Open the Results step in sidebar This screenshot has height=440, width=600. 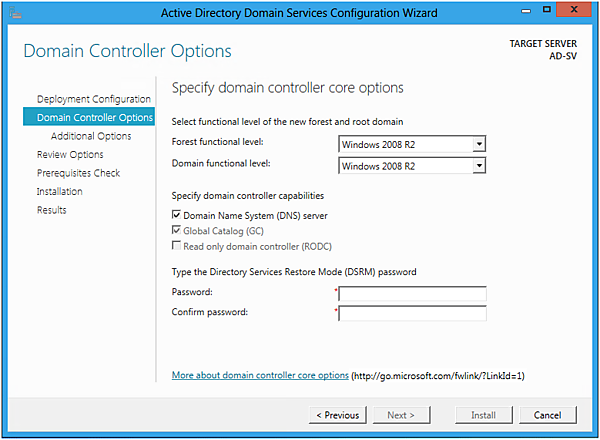pos(52,210)
